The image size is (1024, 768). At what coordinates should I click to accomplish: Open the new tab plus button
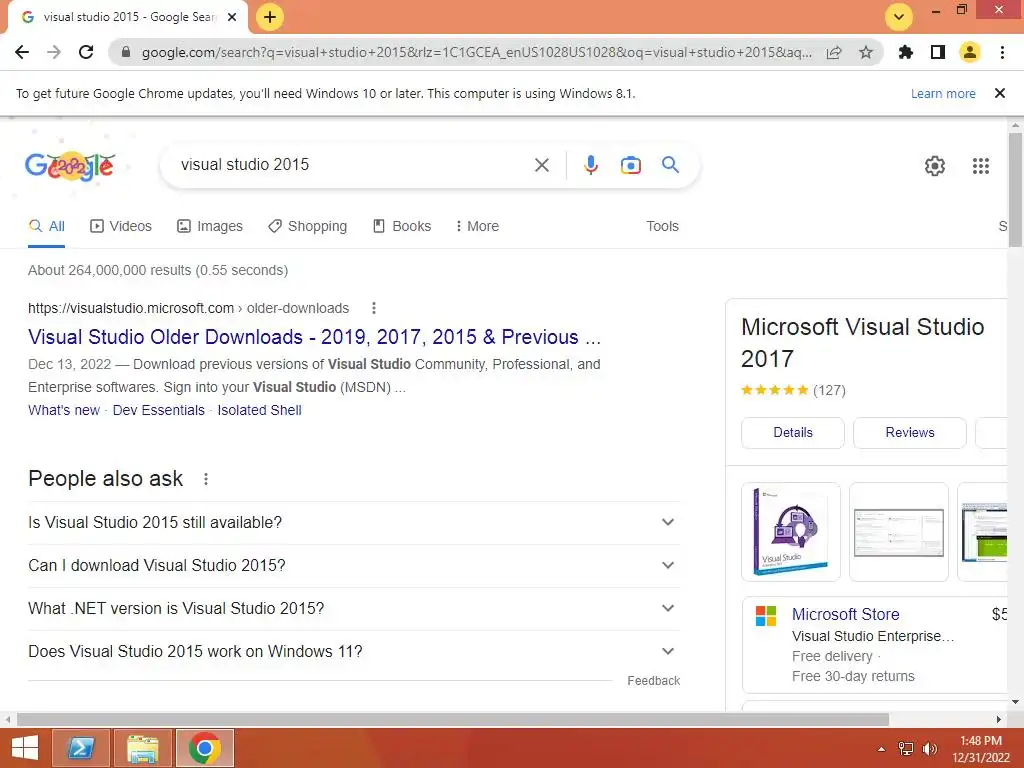pyautogui.click(x=270, y=17)
